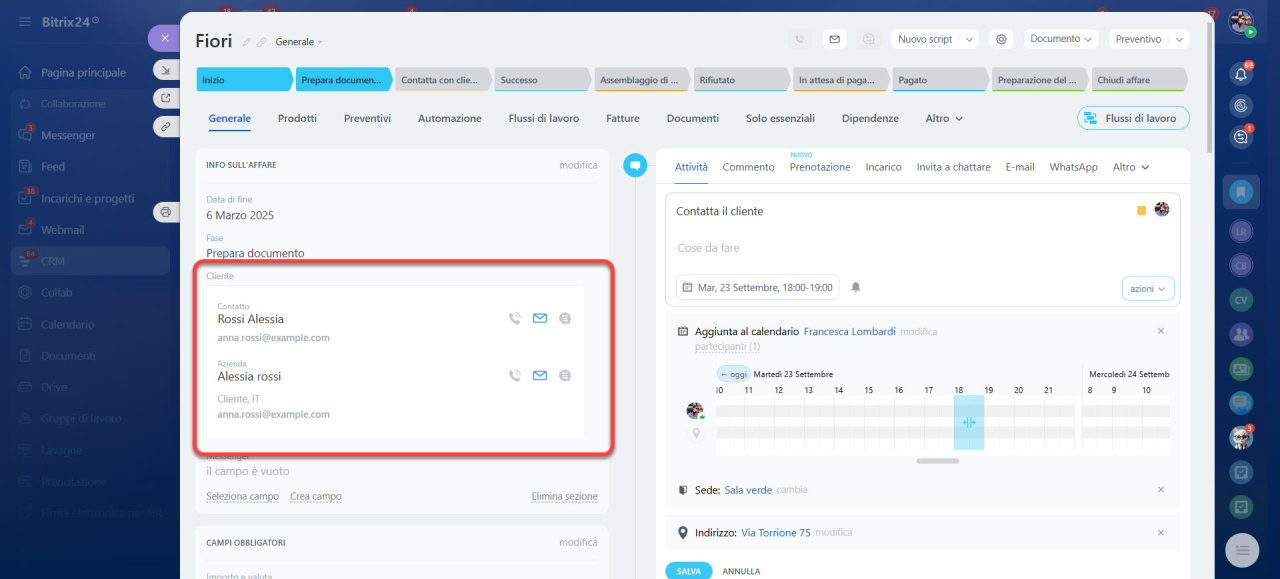
Task: Switch to the Prodotti tab
Action: pyautogui.click(x=297, y=118)
